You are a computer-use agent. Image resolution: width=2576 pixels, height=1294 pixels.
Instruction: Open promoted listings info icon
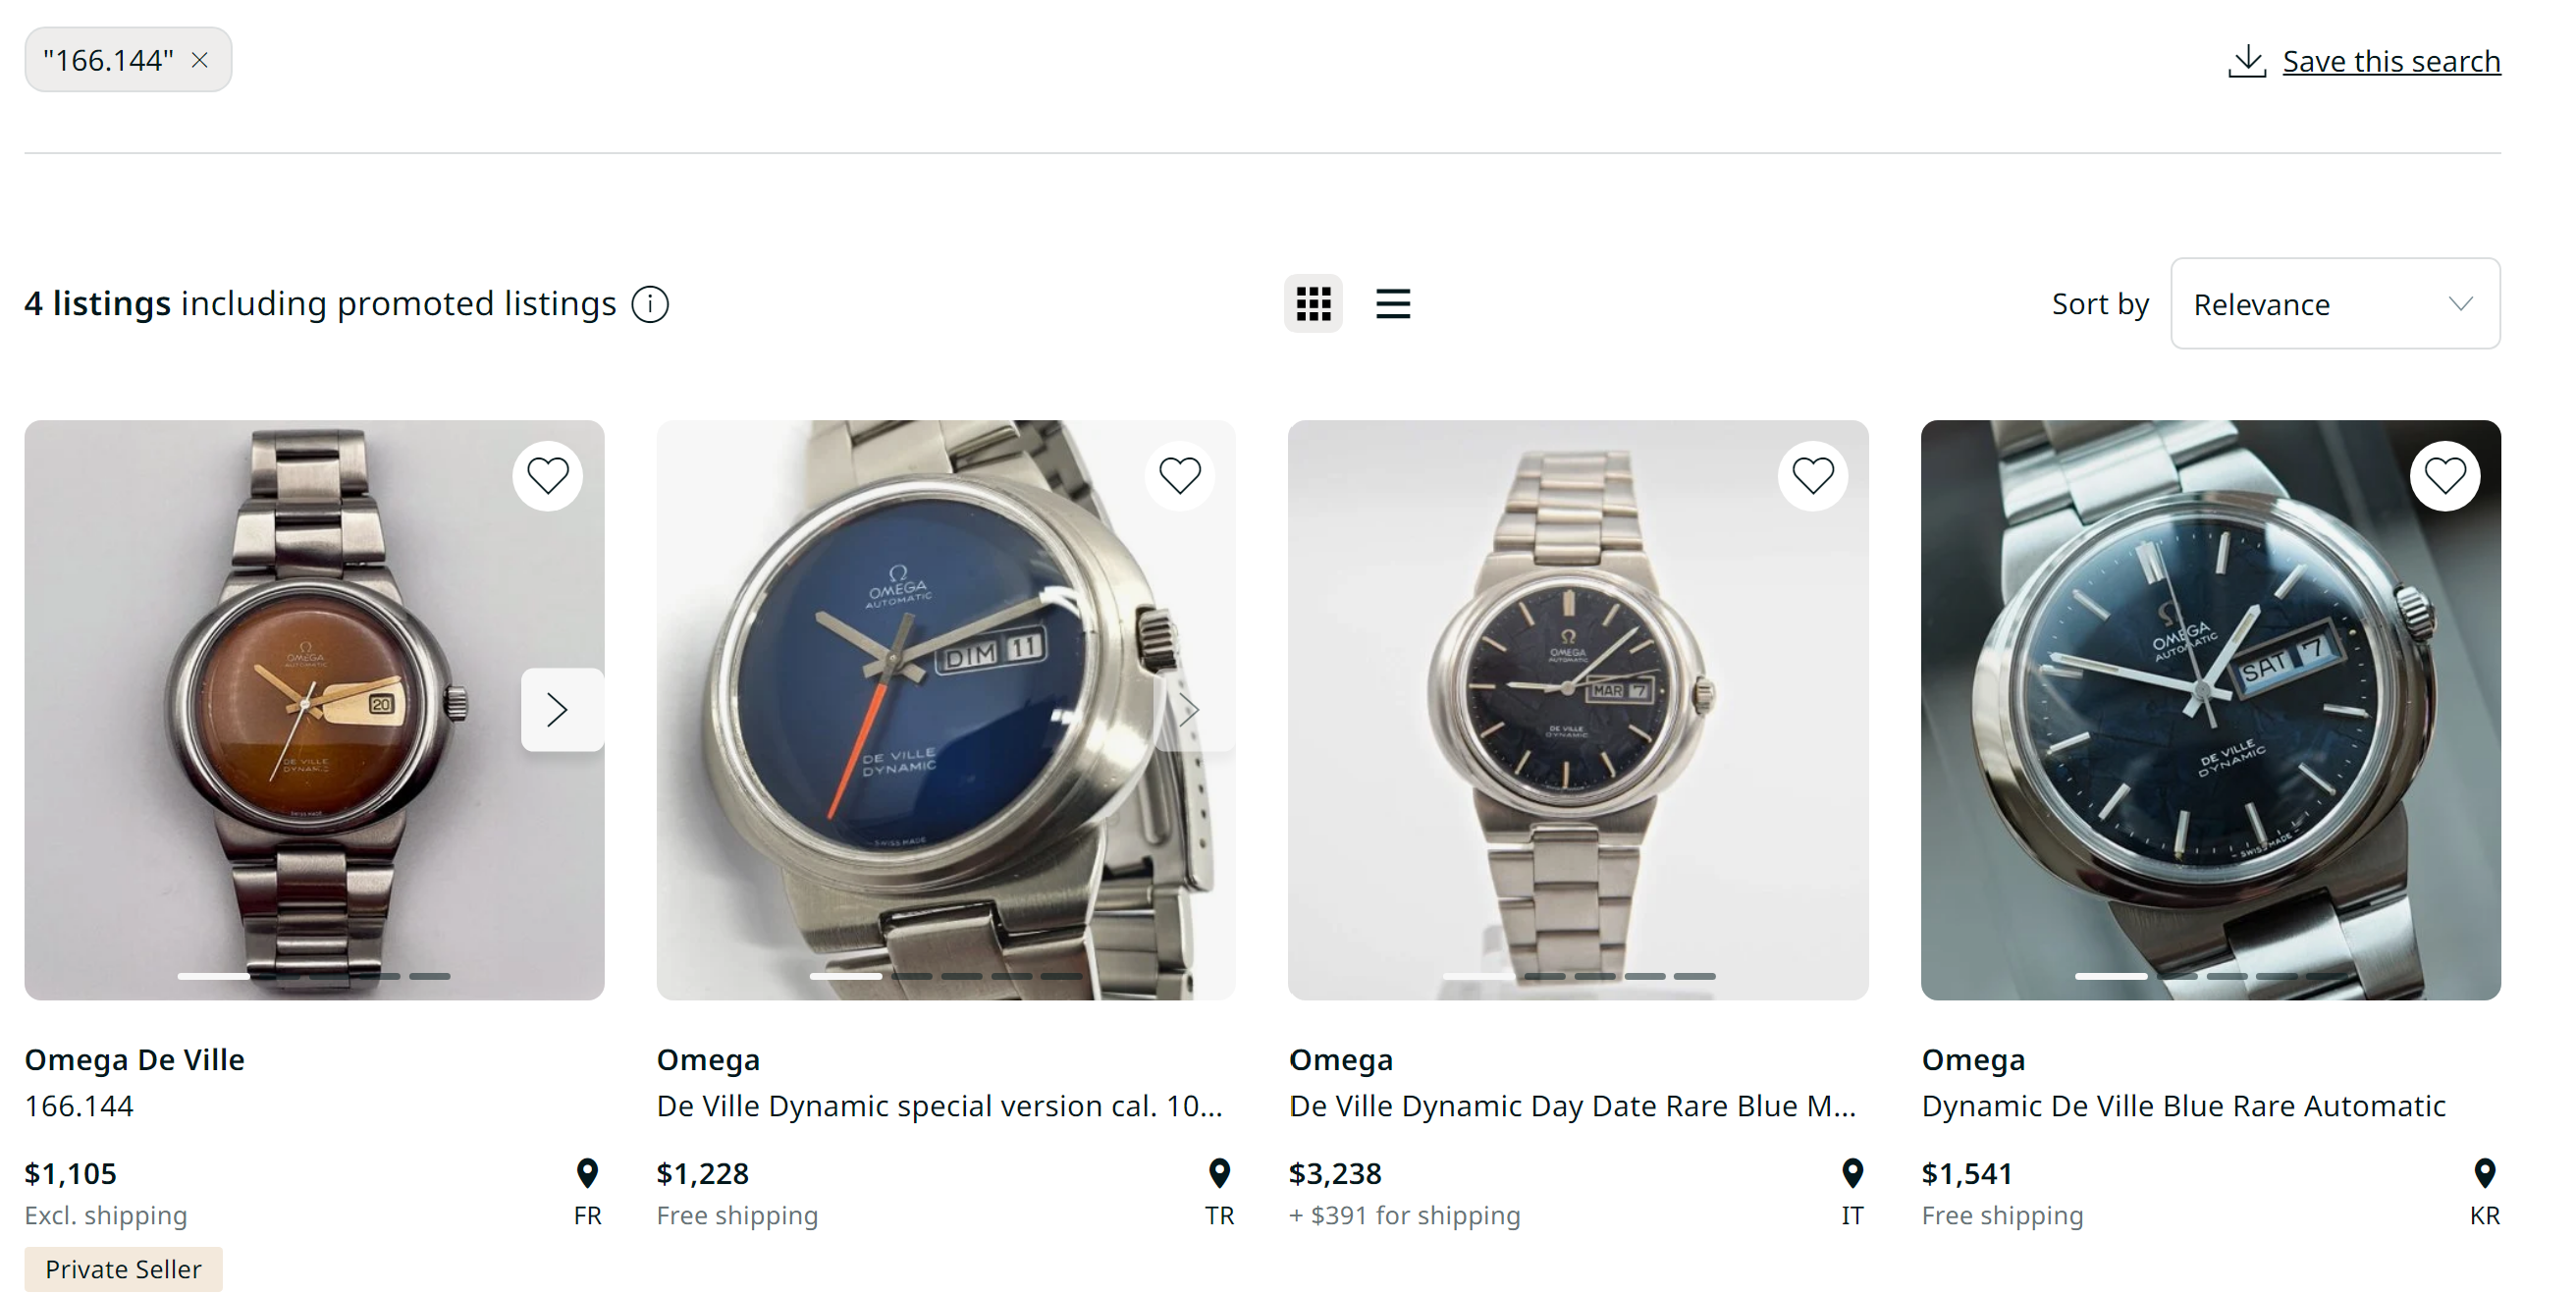pyautogui.click(x=650, y=304)
